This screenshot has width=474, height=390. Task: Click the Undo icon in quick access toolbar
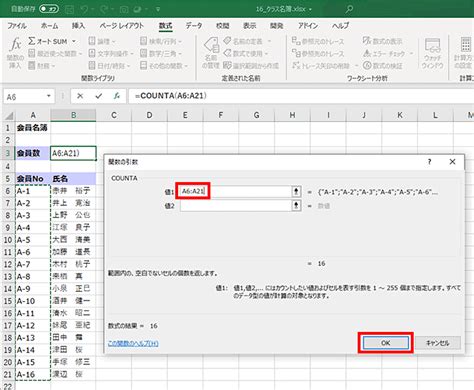point(85,9)
